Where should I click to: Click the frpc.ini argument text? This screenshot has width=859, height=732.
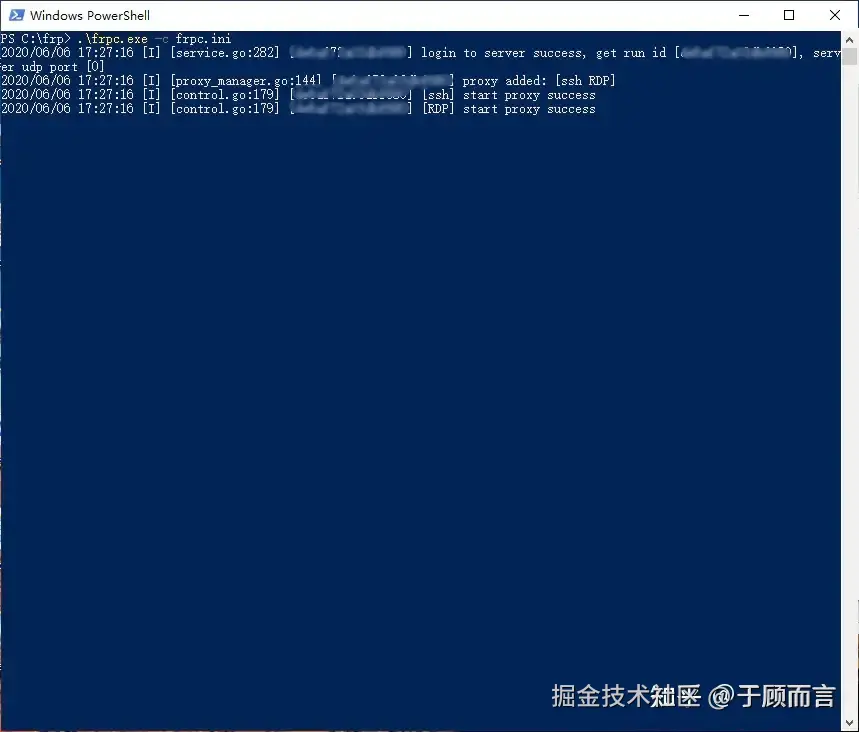(203, 39)
